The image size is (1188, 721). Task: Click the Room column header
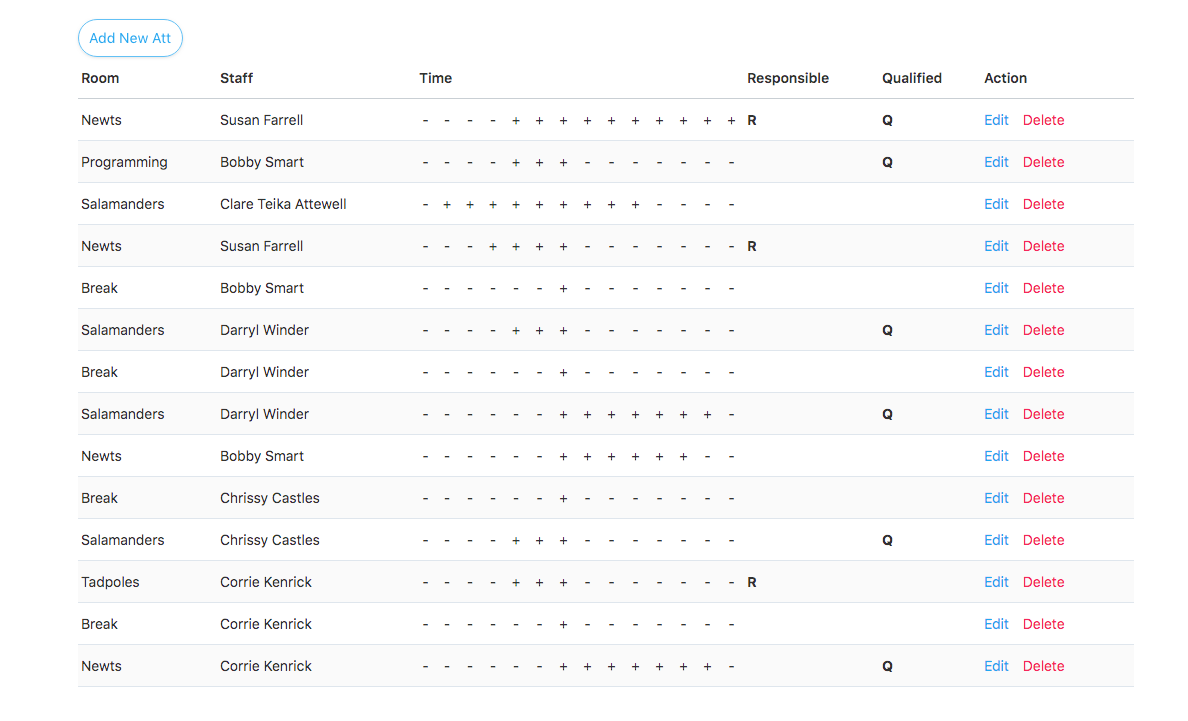click(x=100, y=78)
